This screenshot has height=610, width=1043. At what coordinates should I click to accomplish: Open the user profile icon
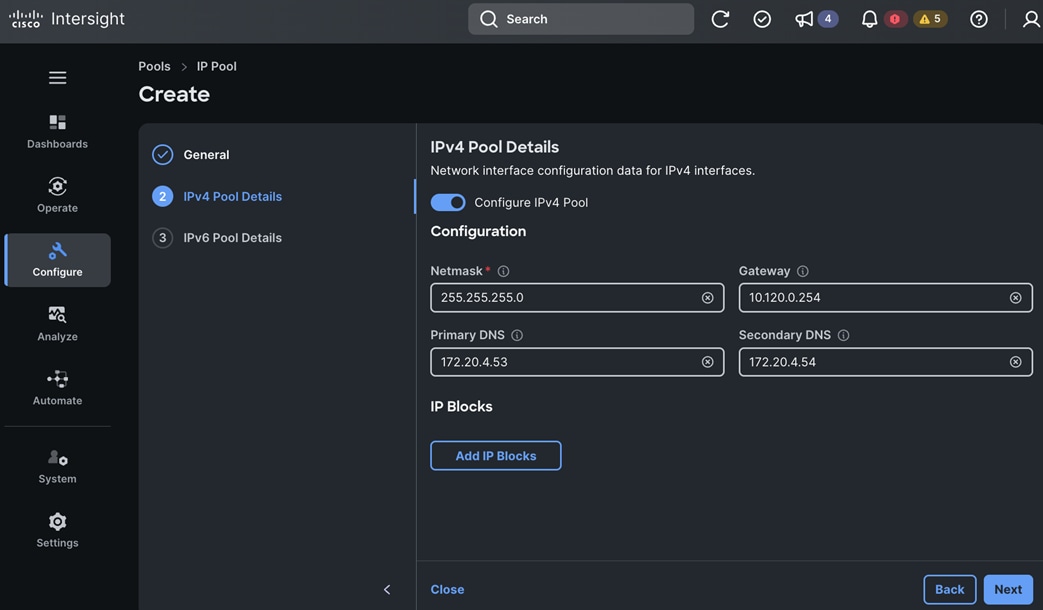[1031, 19]
